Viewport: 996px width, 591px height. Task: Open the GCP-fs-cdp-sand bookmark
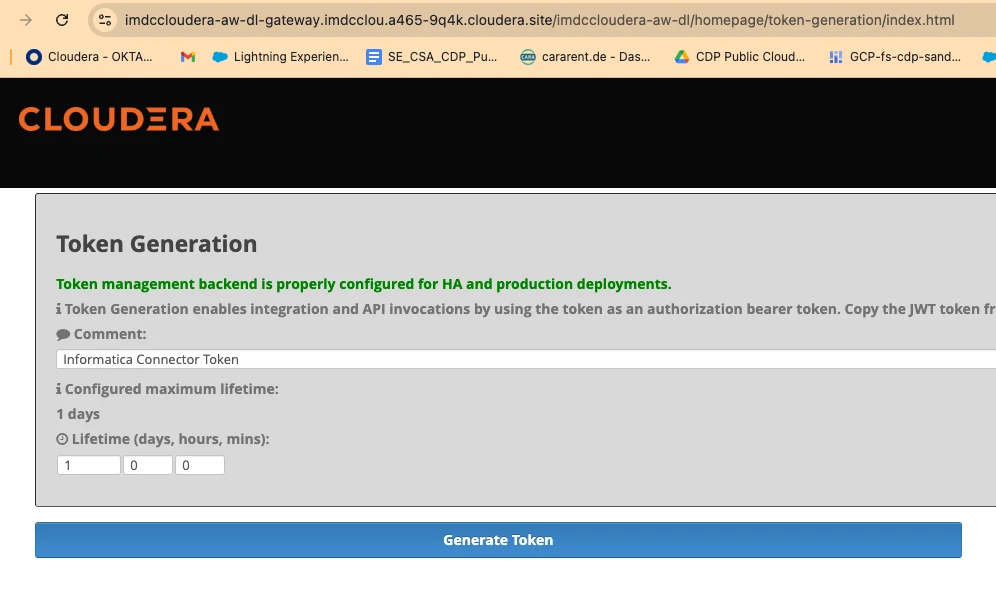pyautogui.click(x=894, y=57)
